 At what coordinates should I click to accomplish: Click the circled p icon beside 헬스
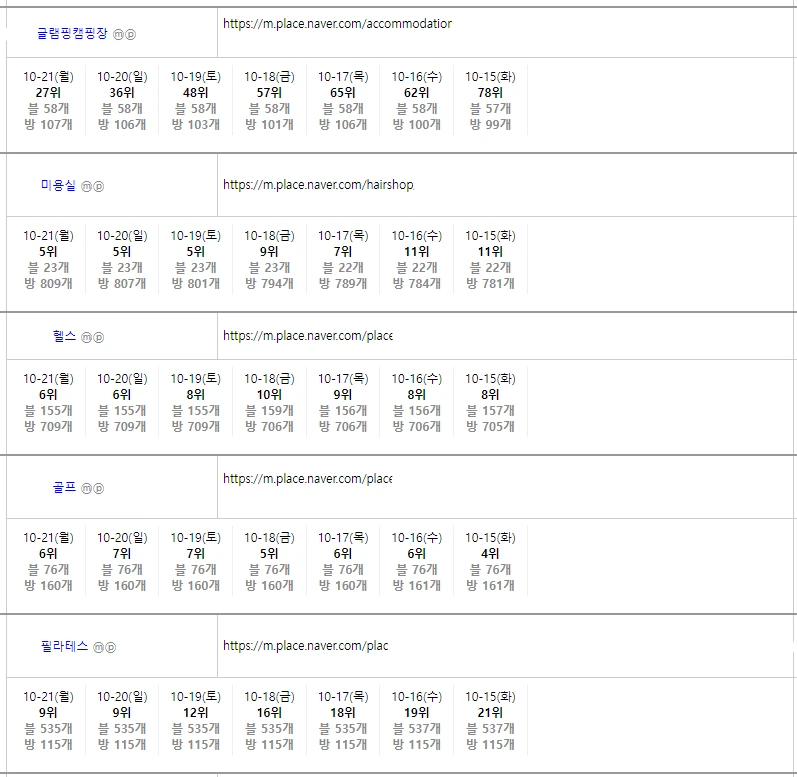(x=98, y=338)
